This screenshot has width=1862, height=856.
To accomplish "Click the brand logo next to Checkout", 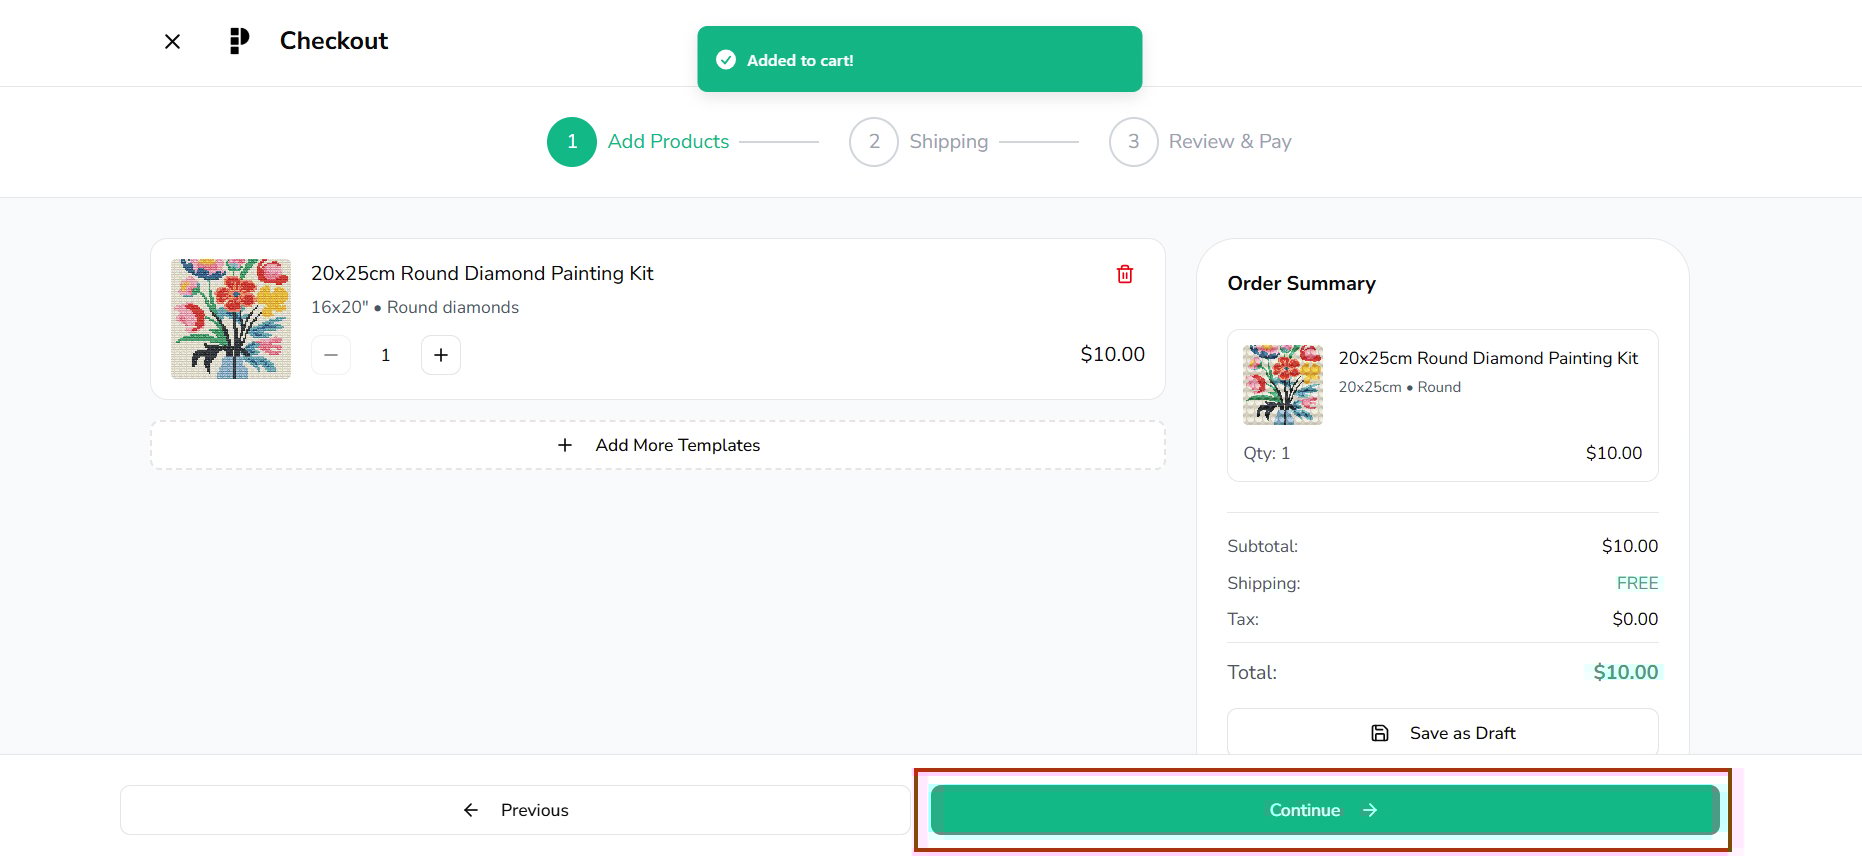I will (x=239, y=41).
